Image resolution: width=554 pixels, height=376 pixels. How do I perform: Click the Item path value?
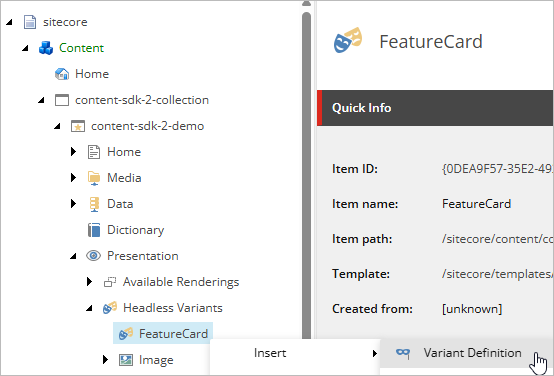pyautogui.click(x=497, y=239)
